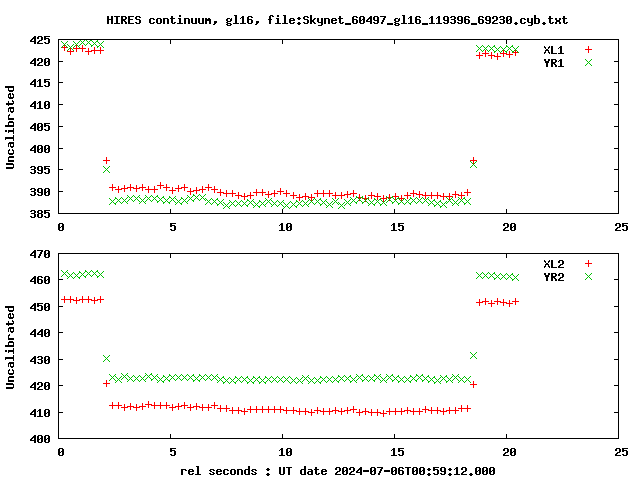This screenshot has height=480, width=640.
Task: Click the YR1 green cross legend marker
Action: tap(588, 62)
